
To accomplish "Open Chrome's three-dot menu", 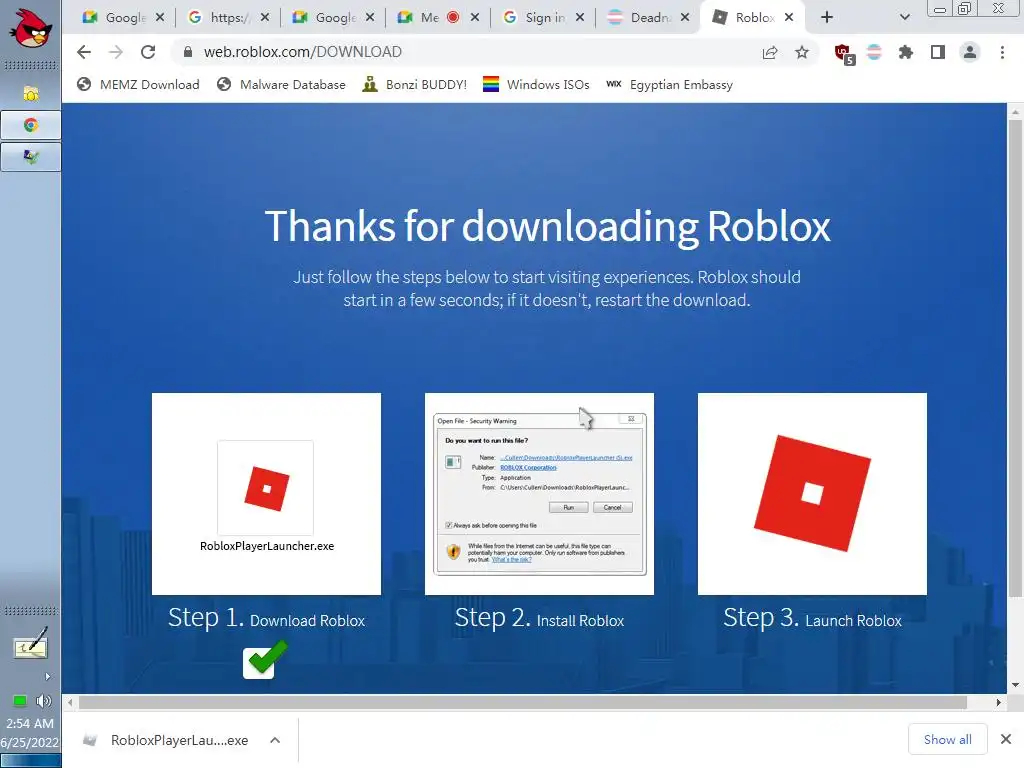I will [x=1002, y=52].
